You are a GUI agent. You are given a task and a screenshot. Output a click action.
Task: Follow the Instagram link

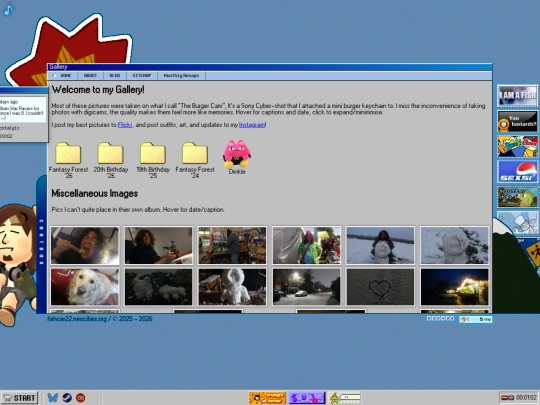[x=252, y=125]
